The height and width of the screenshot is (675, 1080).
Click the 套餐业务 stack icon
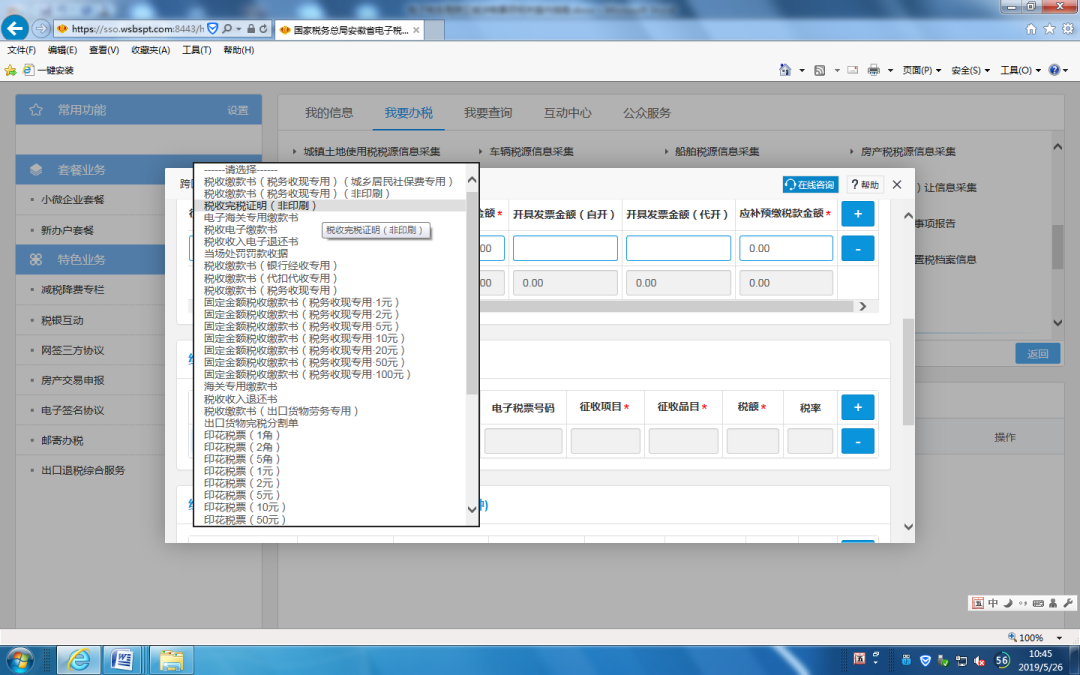pyautogui.click(x=36, y=169)
